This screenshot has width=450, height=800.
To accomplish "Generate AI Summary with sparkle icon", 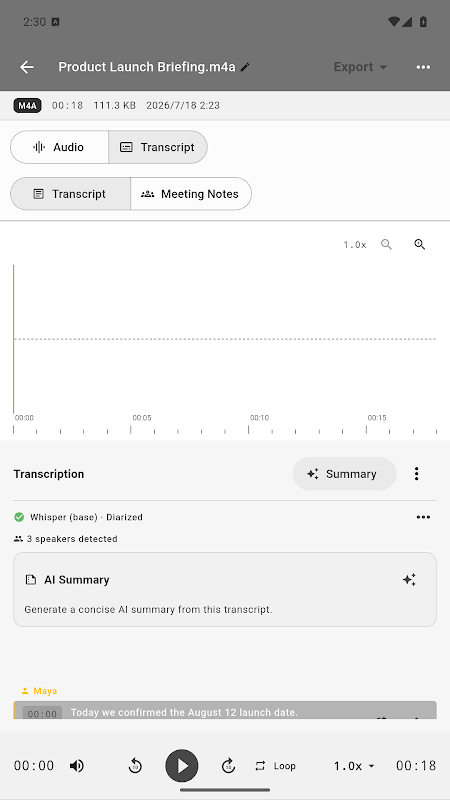I will coord(409,580).
